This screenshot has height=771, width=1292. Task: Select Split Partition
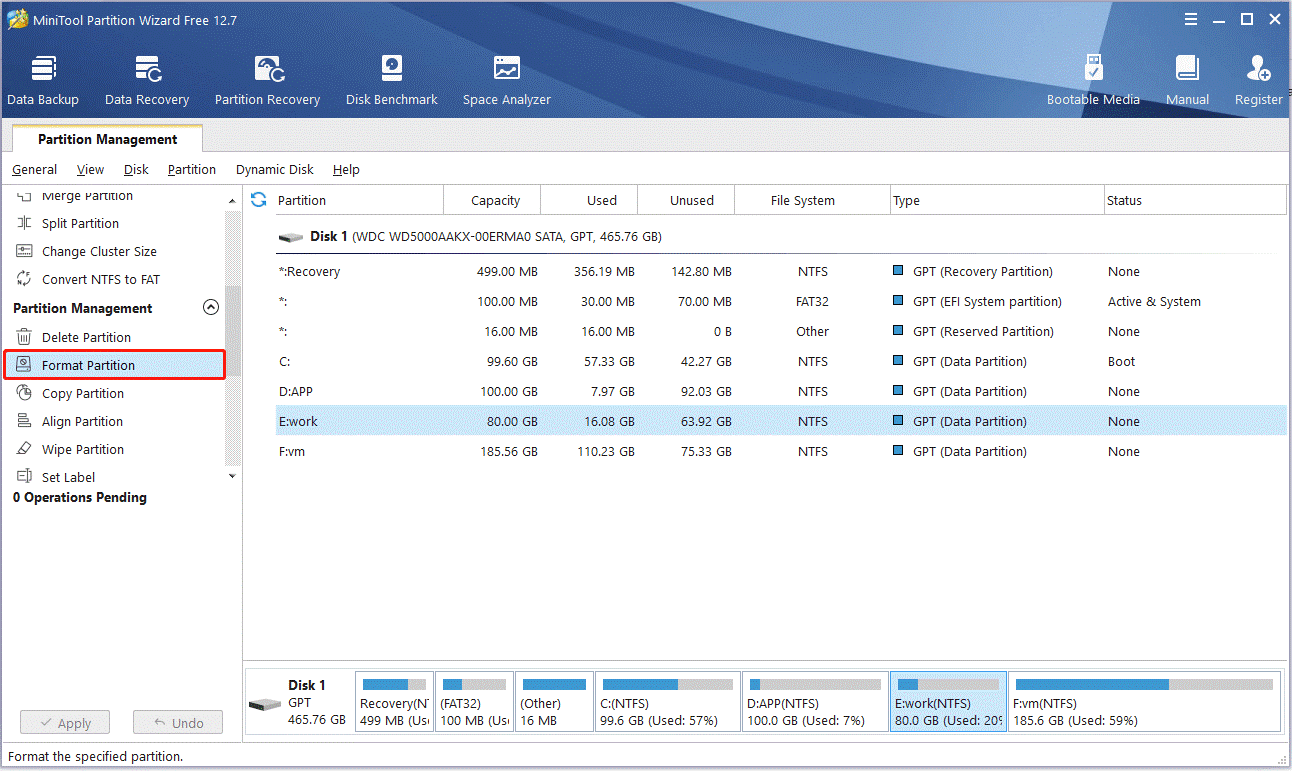click(80, 224)
